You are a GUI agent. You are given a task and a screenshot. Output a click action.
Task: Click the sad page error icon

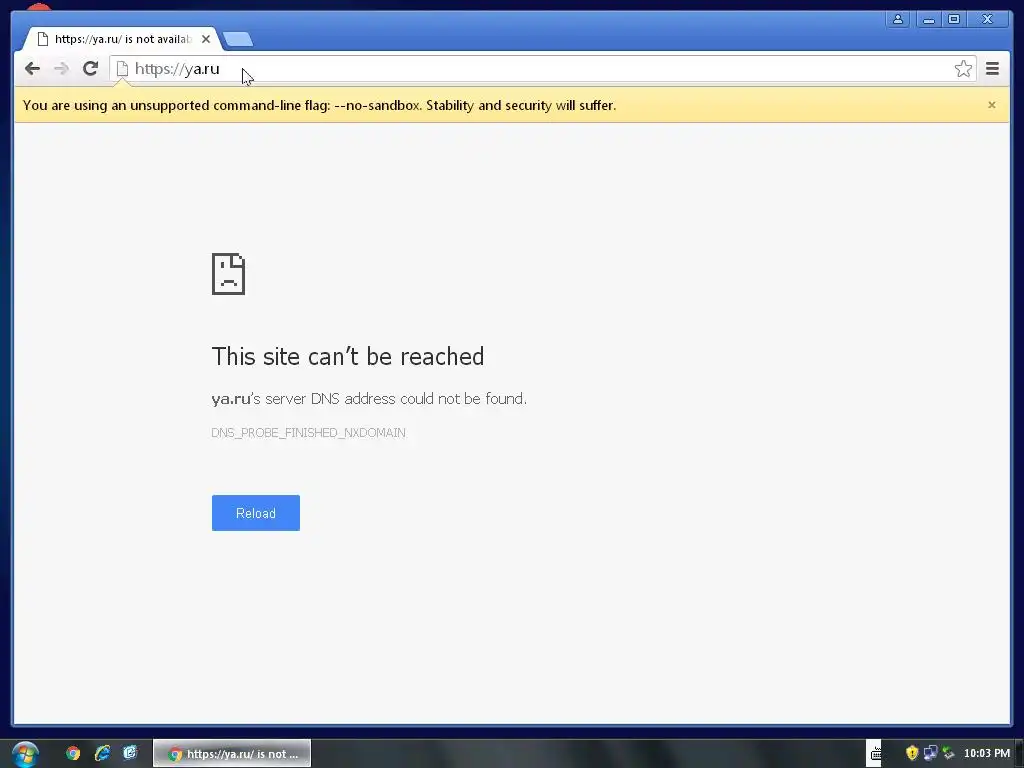(229, 274)
